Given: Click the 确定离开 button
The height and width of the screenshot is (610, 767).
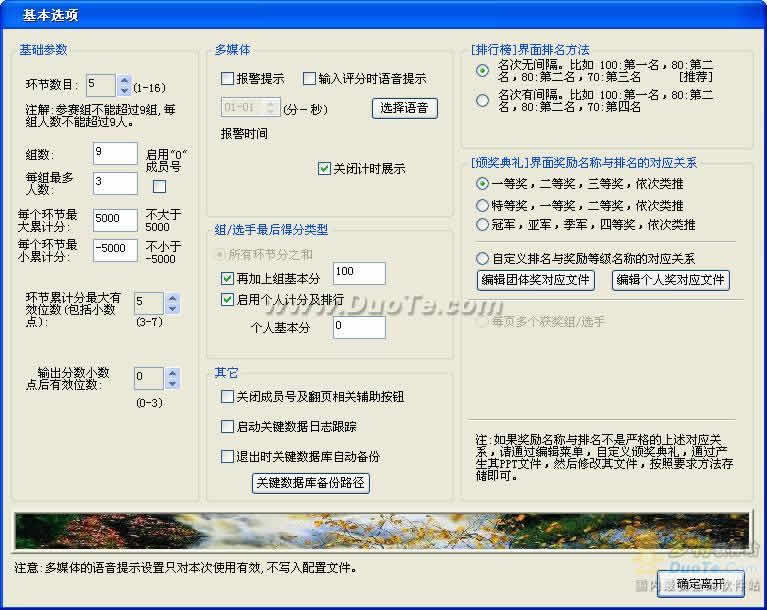Looking at the screenshot, I should (700, 584).
